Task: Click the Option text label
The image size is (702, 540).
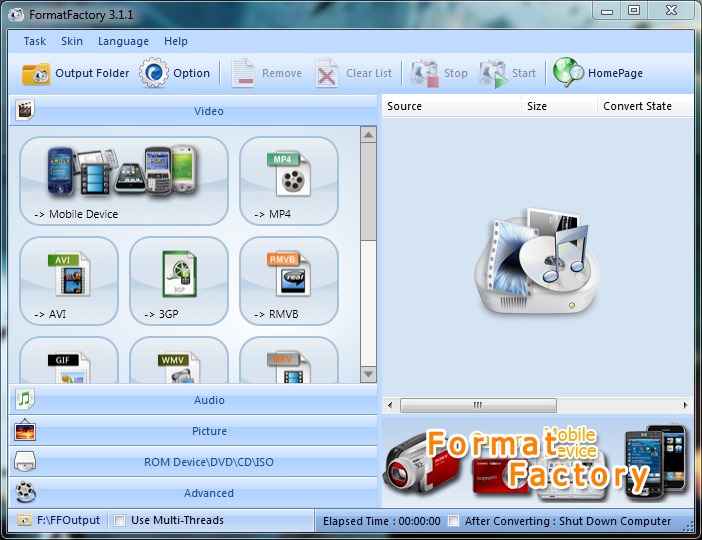Action: click(x=191, y=73)
